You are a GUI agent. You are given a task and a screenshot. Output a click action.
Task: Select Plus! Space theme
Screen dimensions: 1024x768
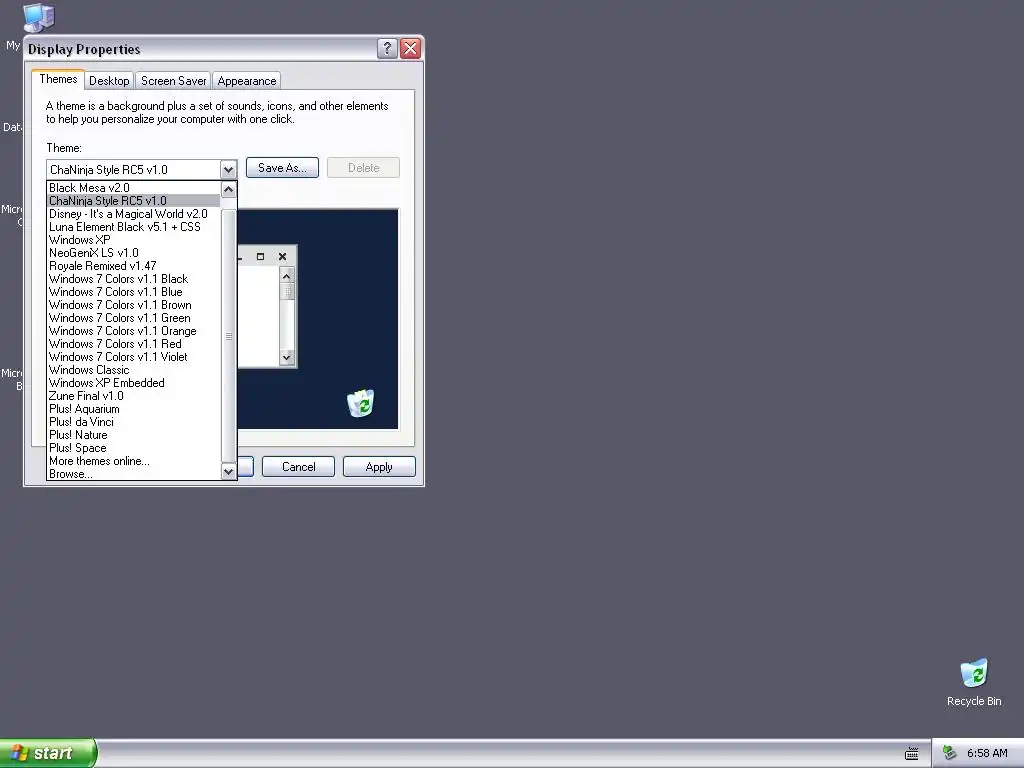pos(135,448)
